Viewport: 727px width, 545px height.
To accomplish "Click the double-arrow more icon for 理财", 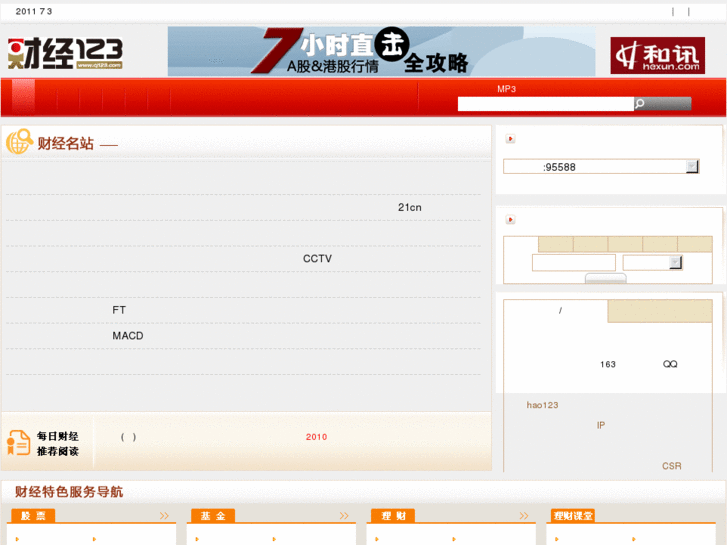I will coord(523,516).
